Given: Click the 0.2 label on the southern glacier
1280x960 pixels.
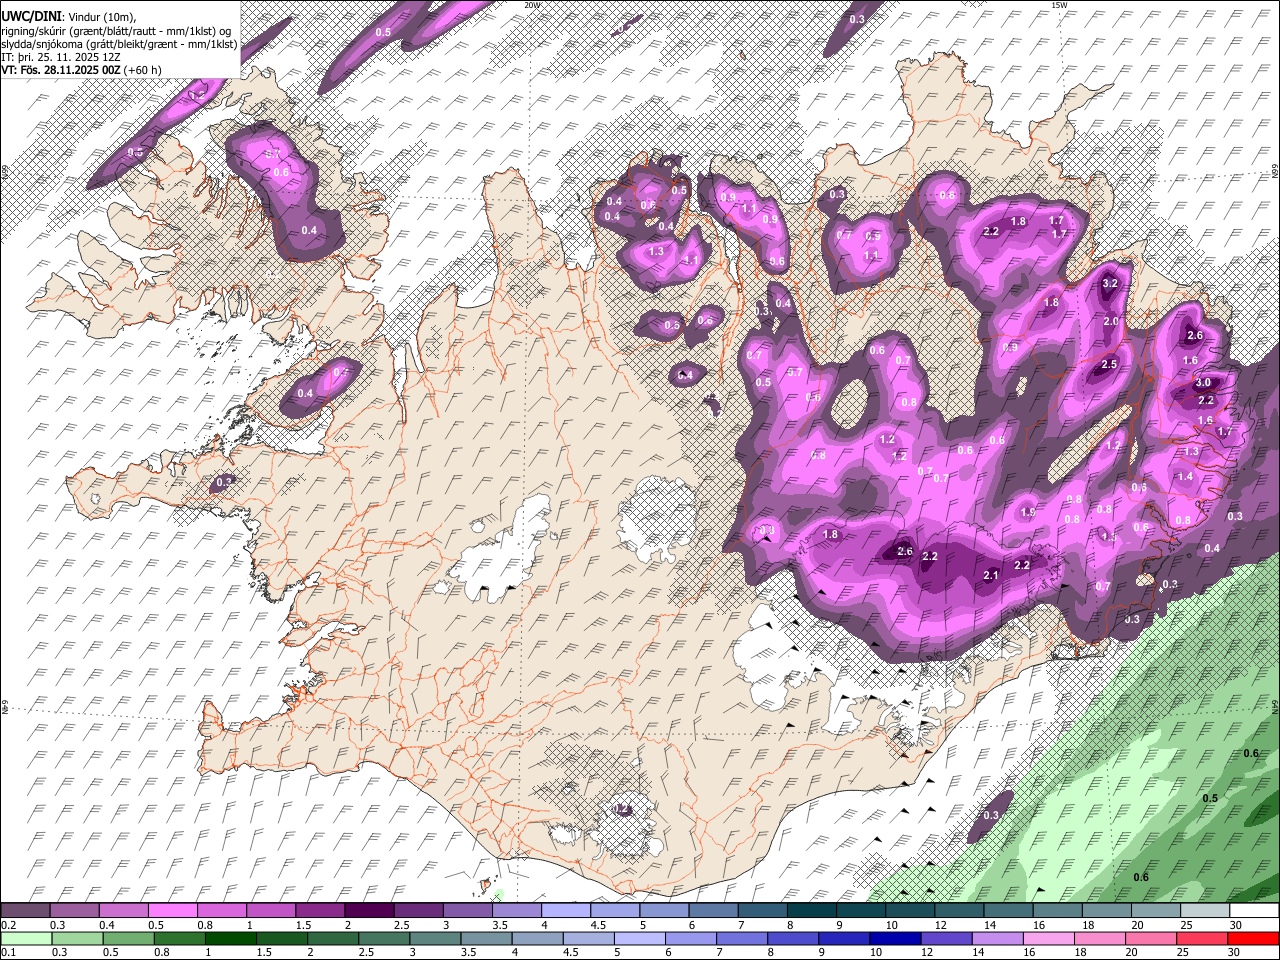Looking at the screenshot, I should [622, 808].
